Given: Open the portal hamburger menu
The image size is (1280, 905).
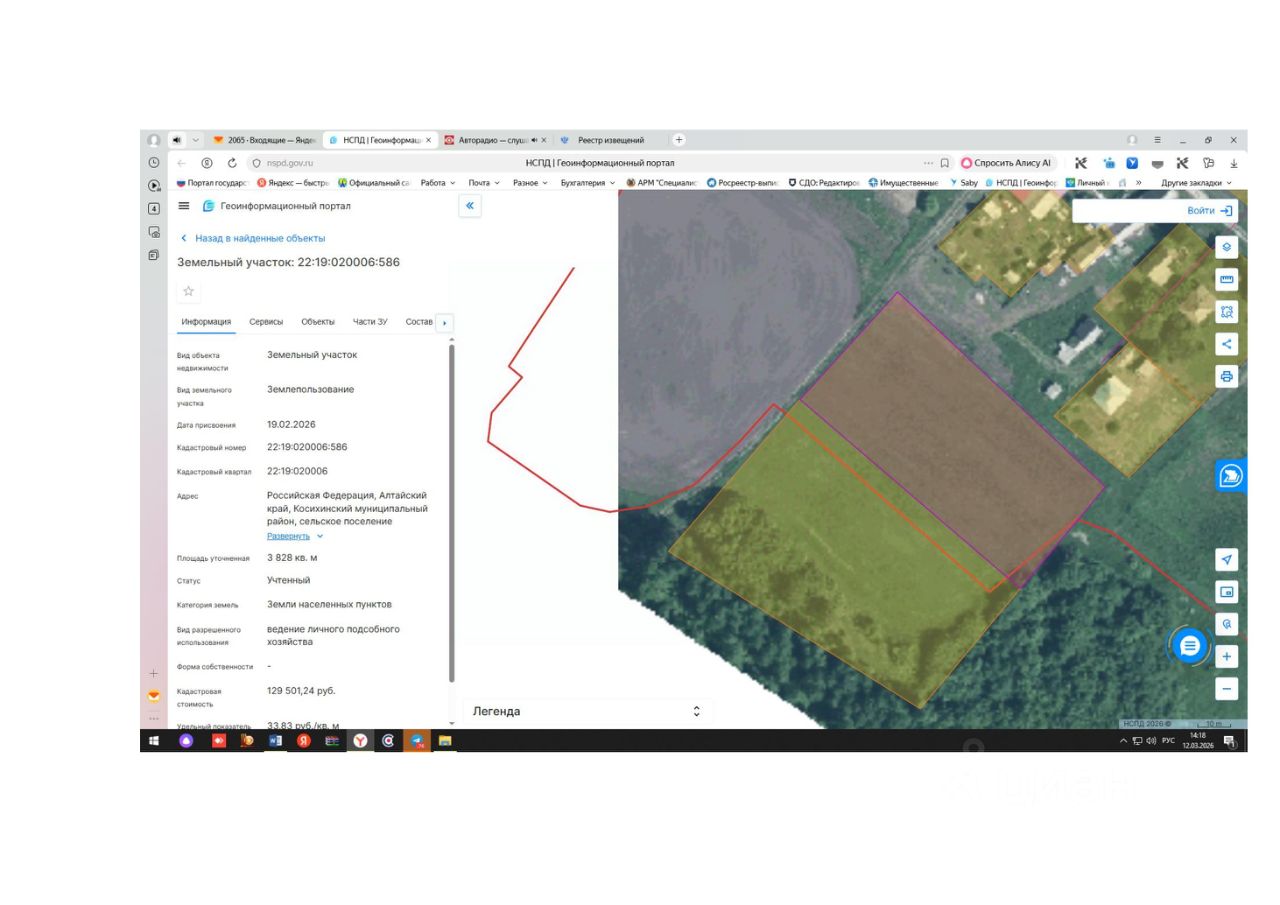Looking at the screenshot, I should click(184, 206).
